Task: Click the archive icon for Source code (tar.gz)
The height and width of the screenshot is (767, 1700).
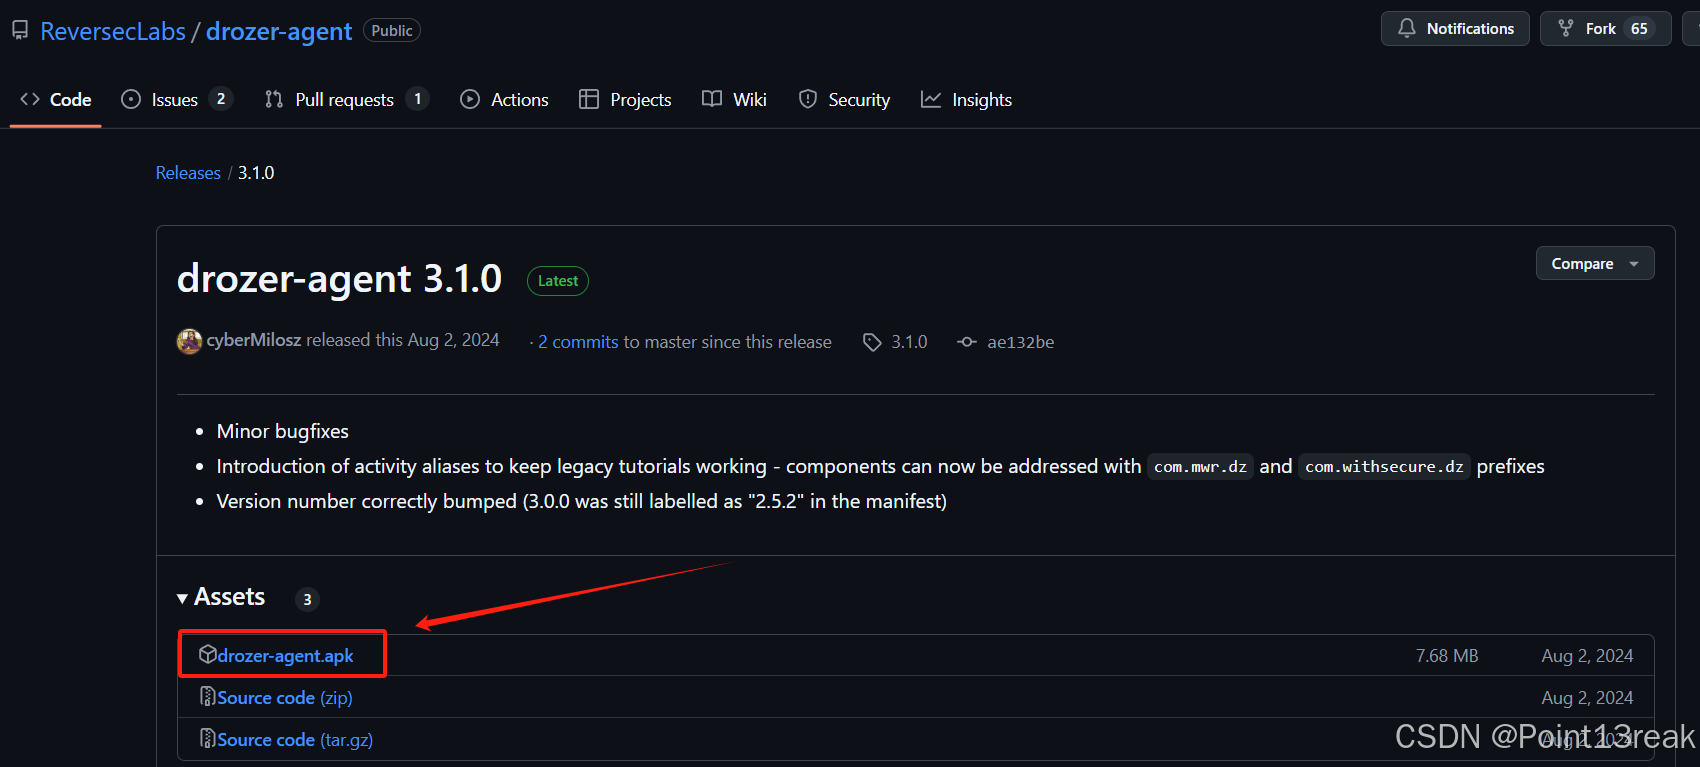Action: tap(208, 738)
